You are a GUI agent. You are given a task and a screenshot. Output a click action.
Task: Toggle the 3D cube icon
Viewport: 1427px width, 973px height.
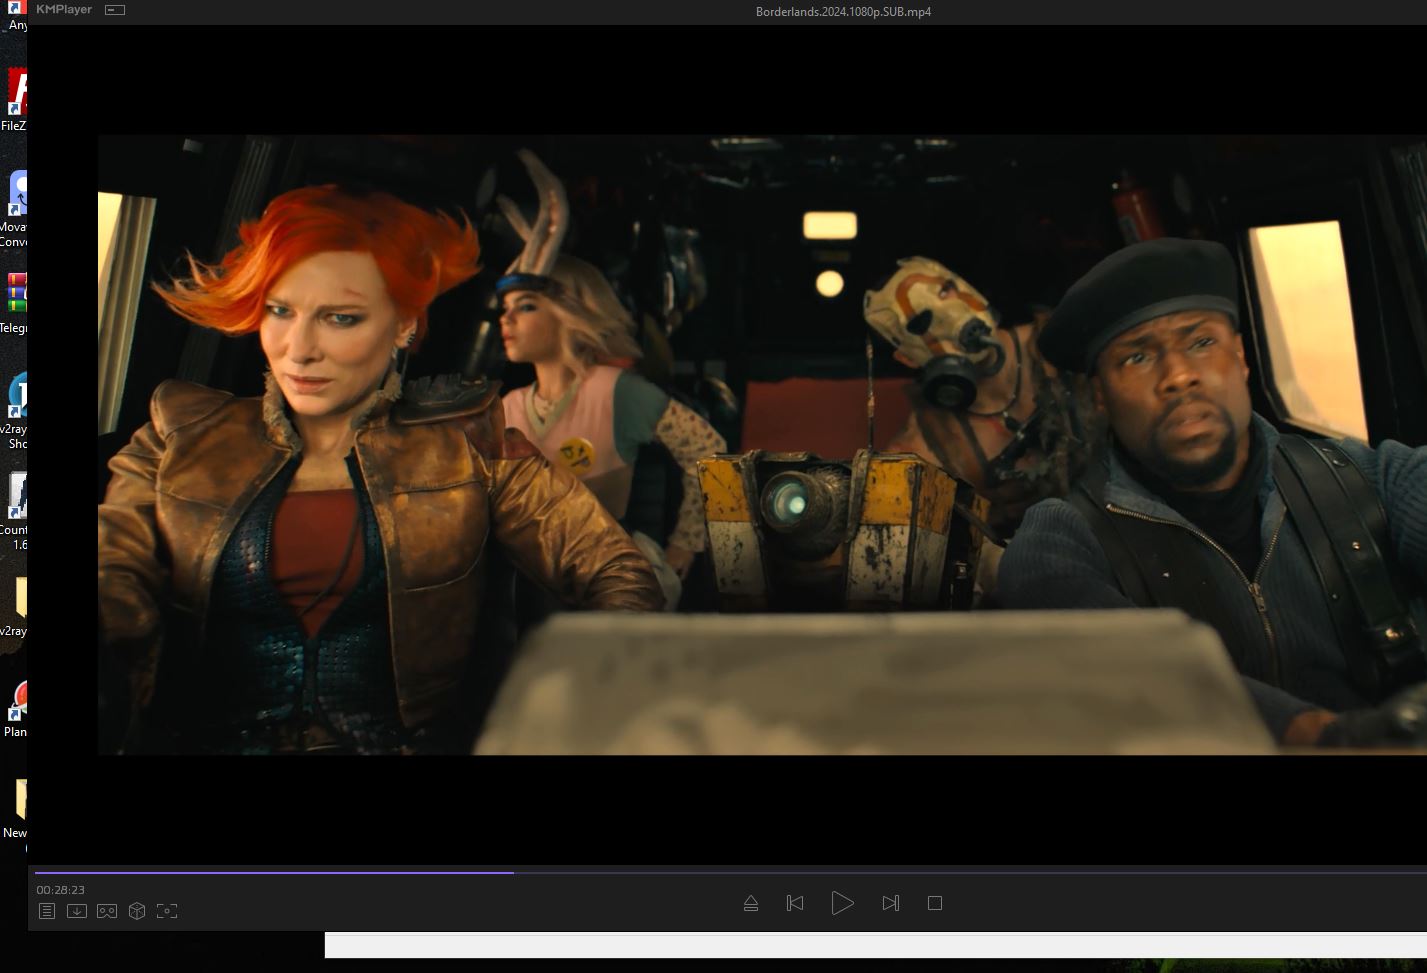(x=137, y=911)
